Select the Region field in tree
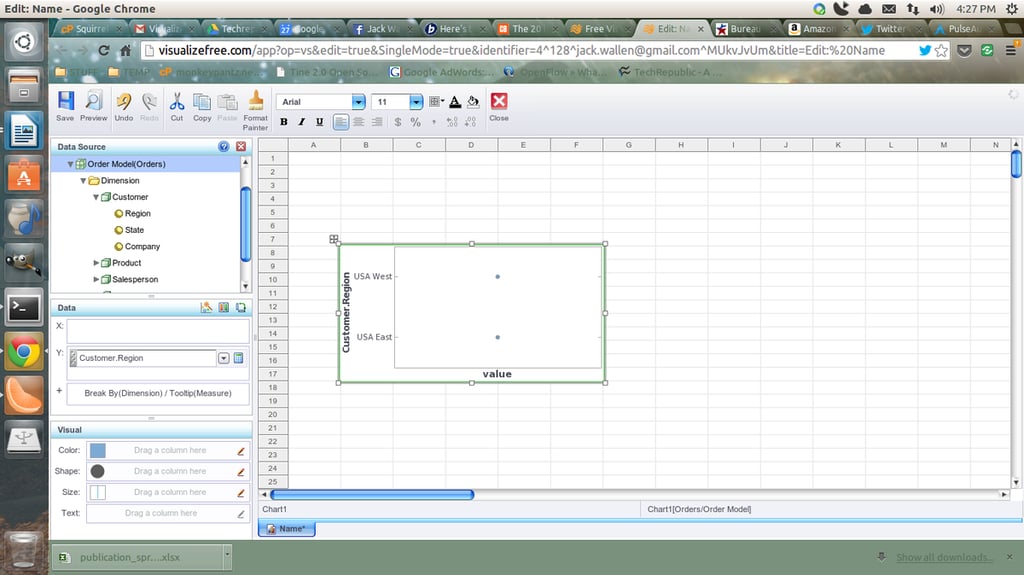 137,213
